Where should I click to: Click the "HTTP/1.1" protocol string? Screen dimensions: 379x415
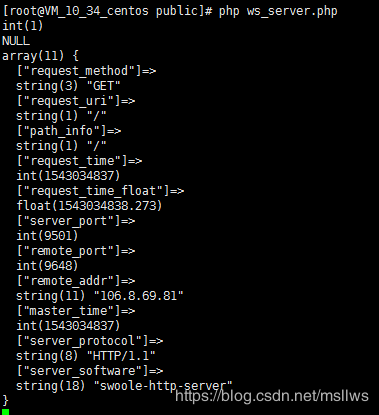pyautogui.click(x=121, y=356)
